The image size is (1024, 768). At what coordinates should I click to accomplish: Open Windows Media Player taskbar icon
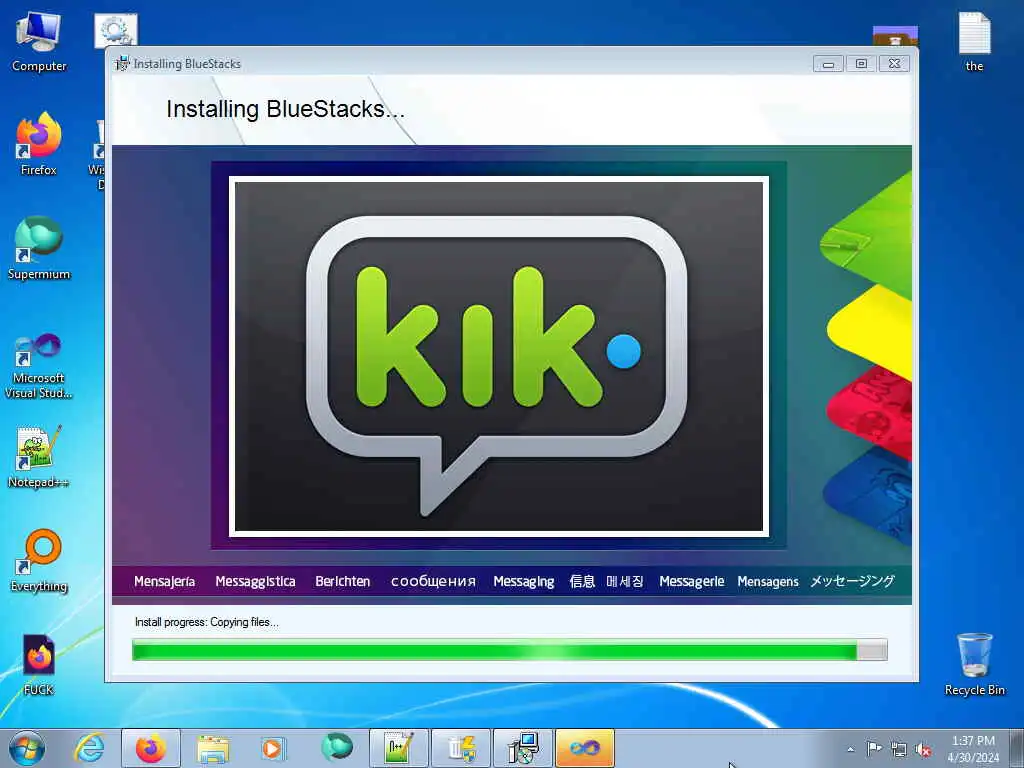pos(272,748)
